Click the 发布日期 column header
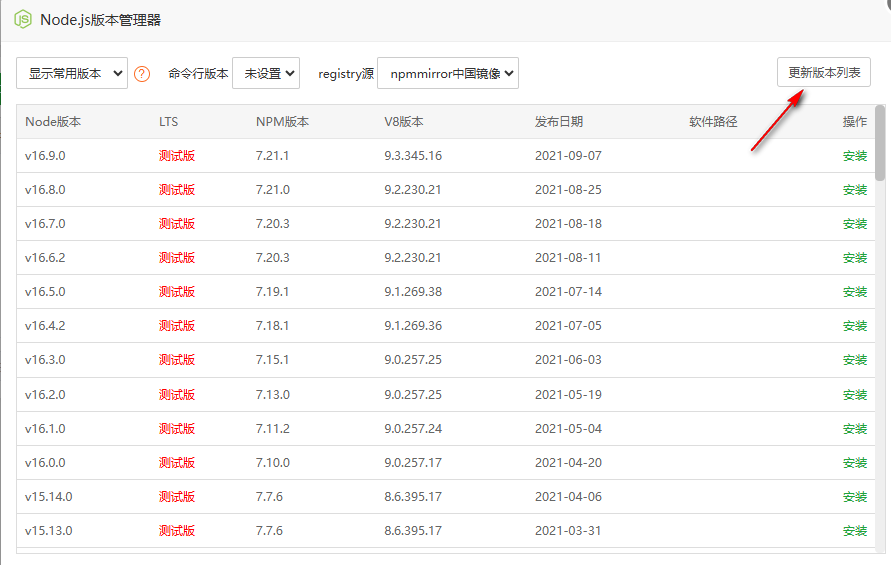 (559, 122)
